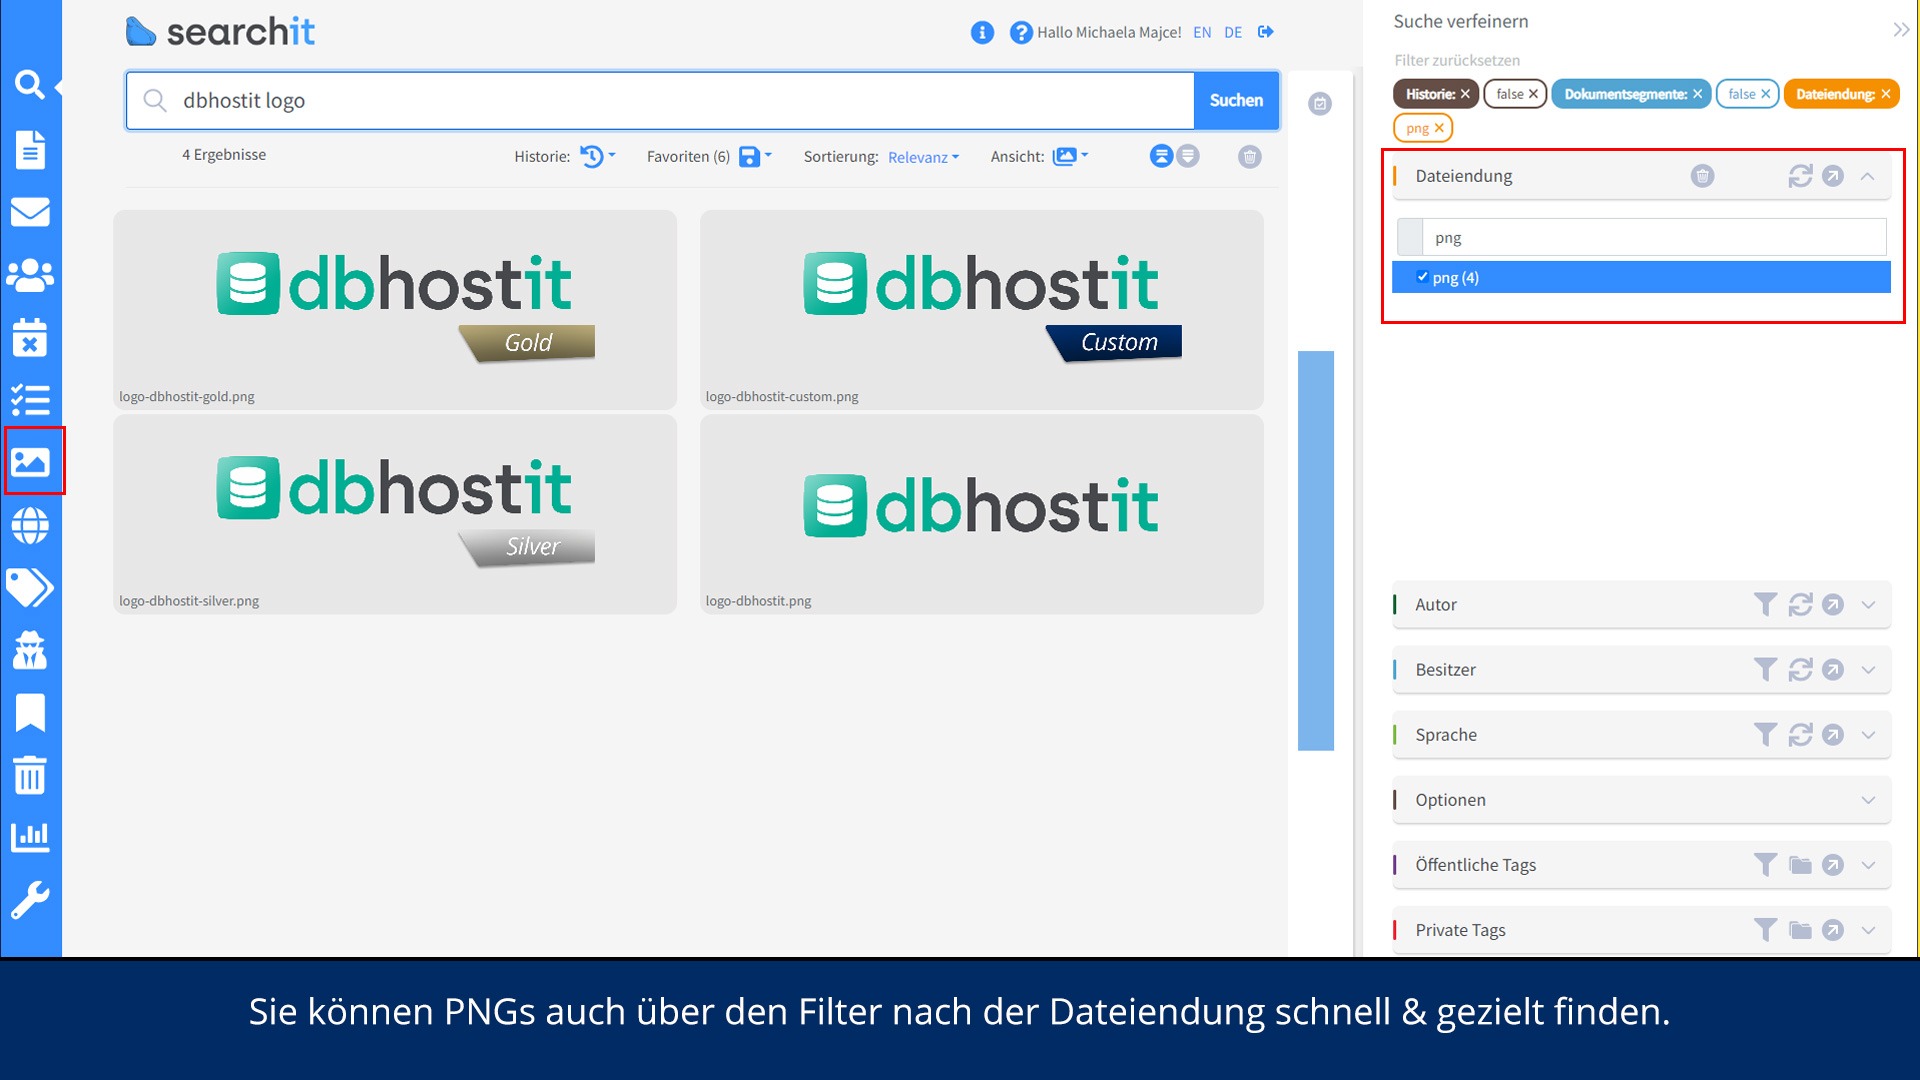Viewport: 1920px width, 1080px height.
Task: Open the statistics chart section in the sidebar
Action: 30,837
